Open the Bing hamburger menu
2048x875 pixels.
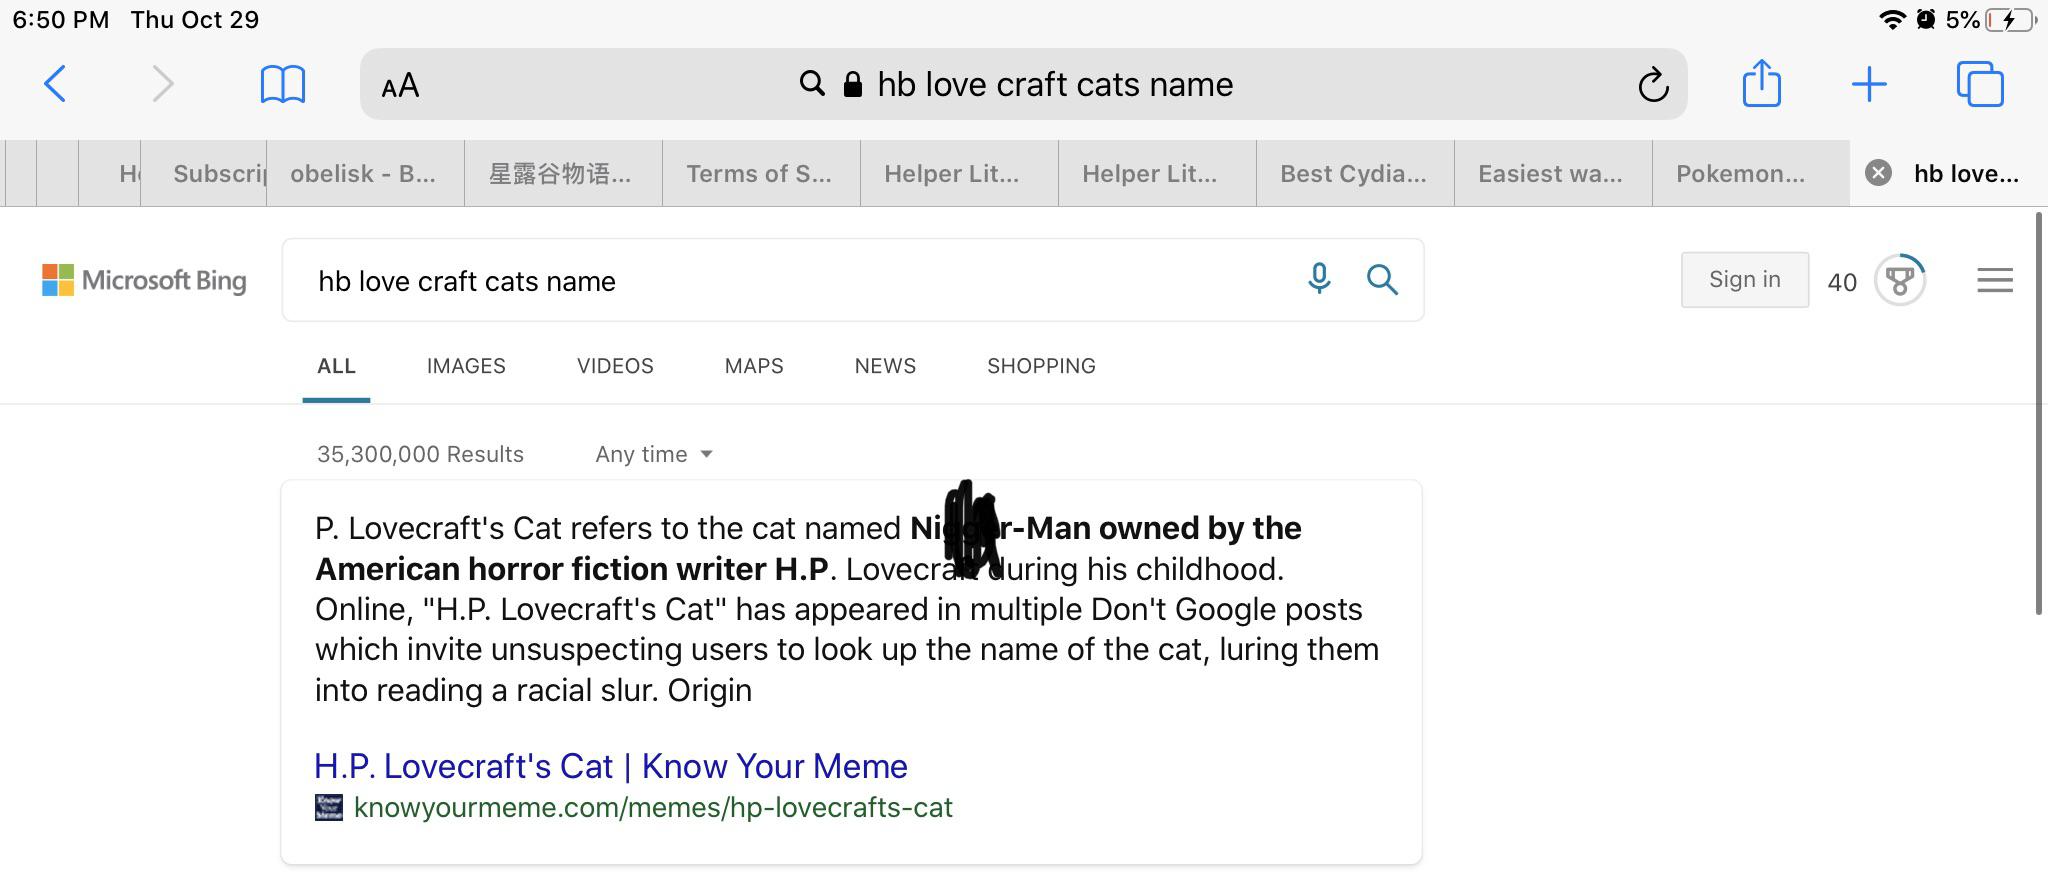tap(1993, 281)
